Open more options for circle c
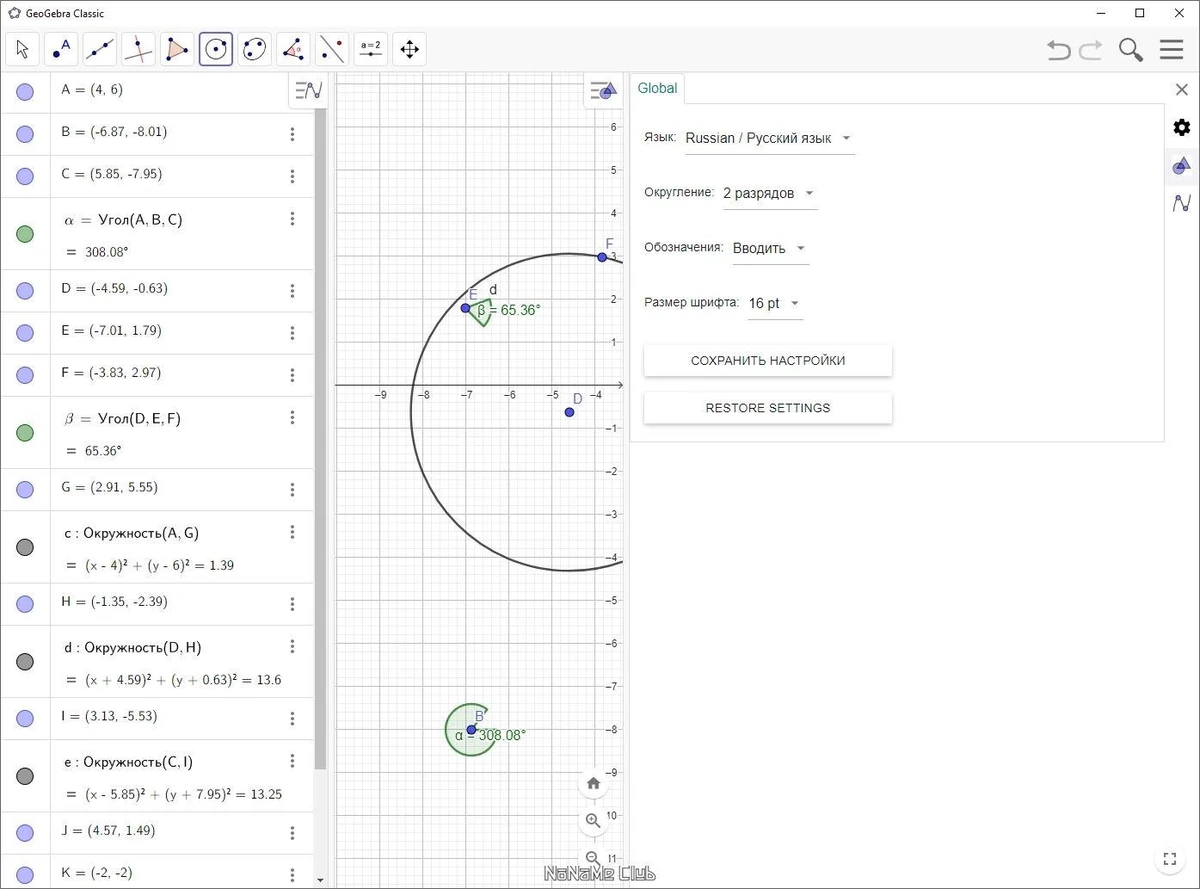The image size is (1200, 889). 292,532
